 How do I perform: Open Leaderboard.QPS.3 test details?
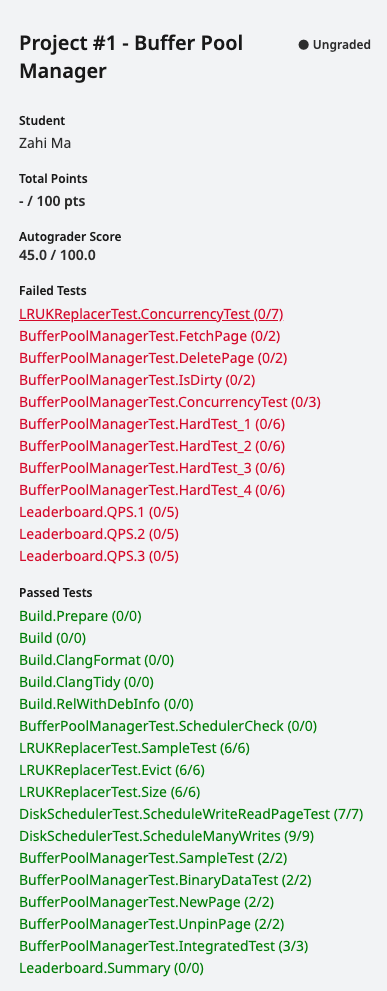tap(99, 556)
